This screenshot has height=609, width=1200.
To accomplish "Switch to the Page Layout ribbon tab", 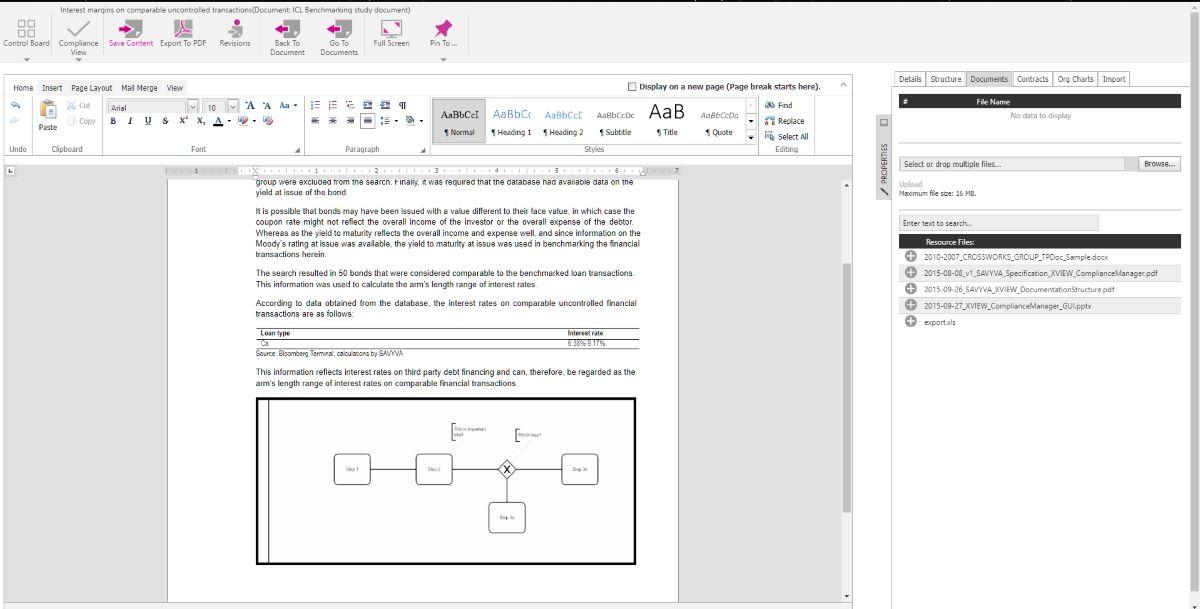I will pos(92,88).
